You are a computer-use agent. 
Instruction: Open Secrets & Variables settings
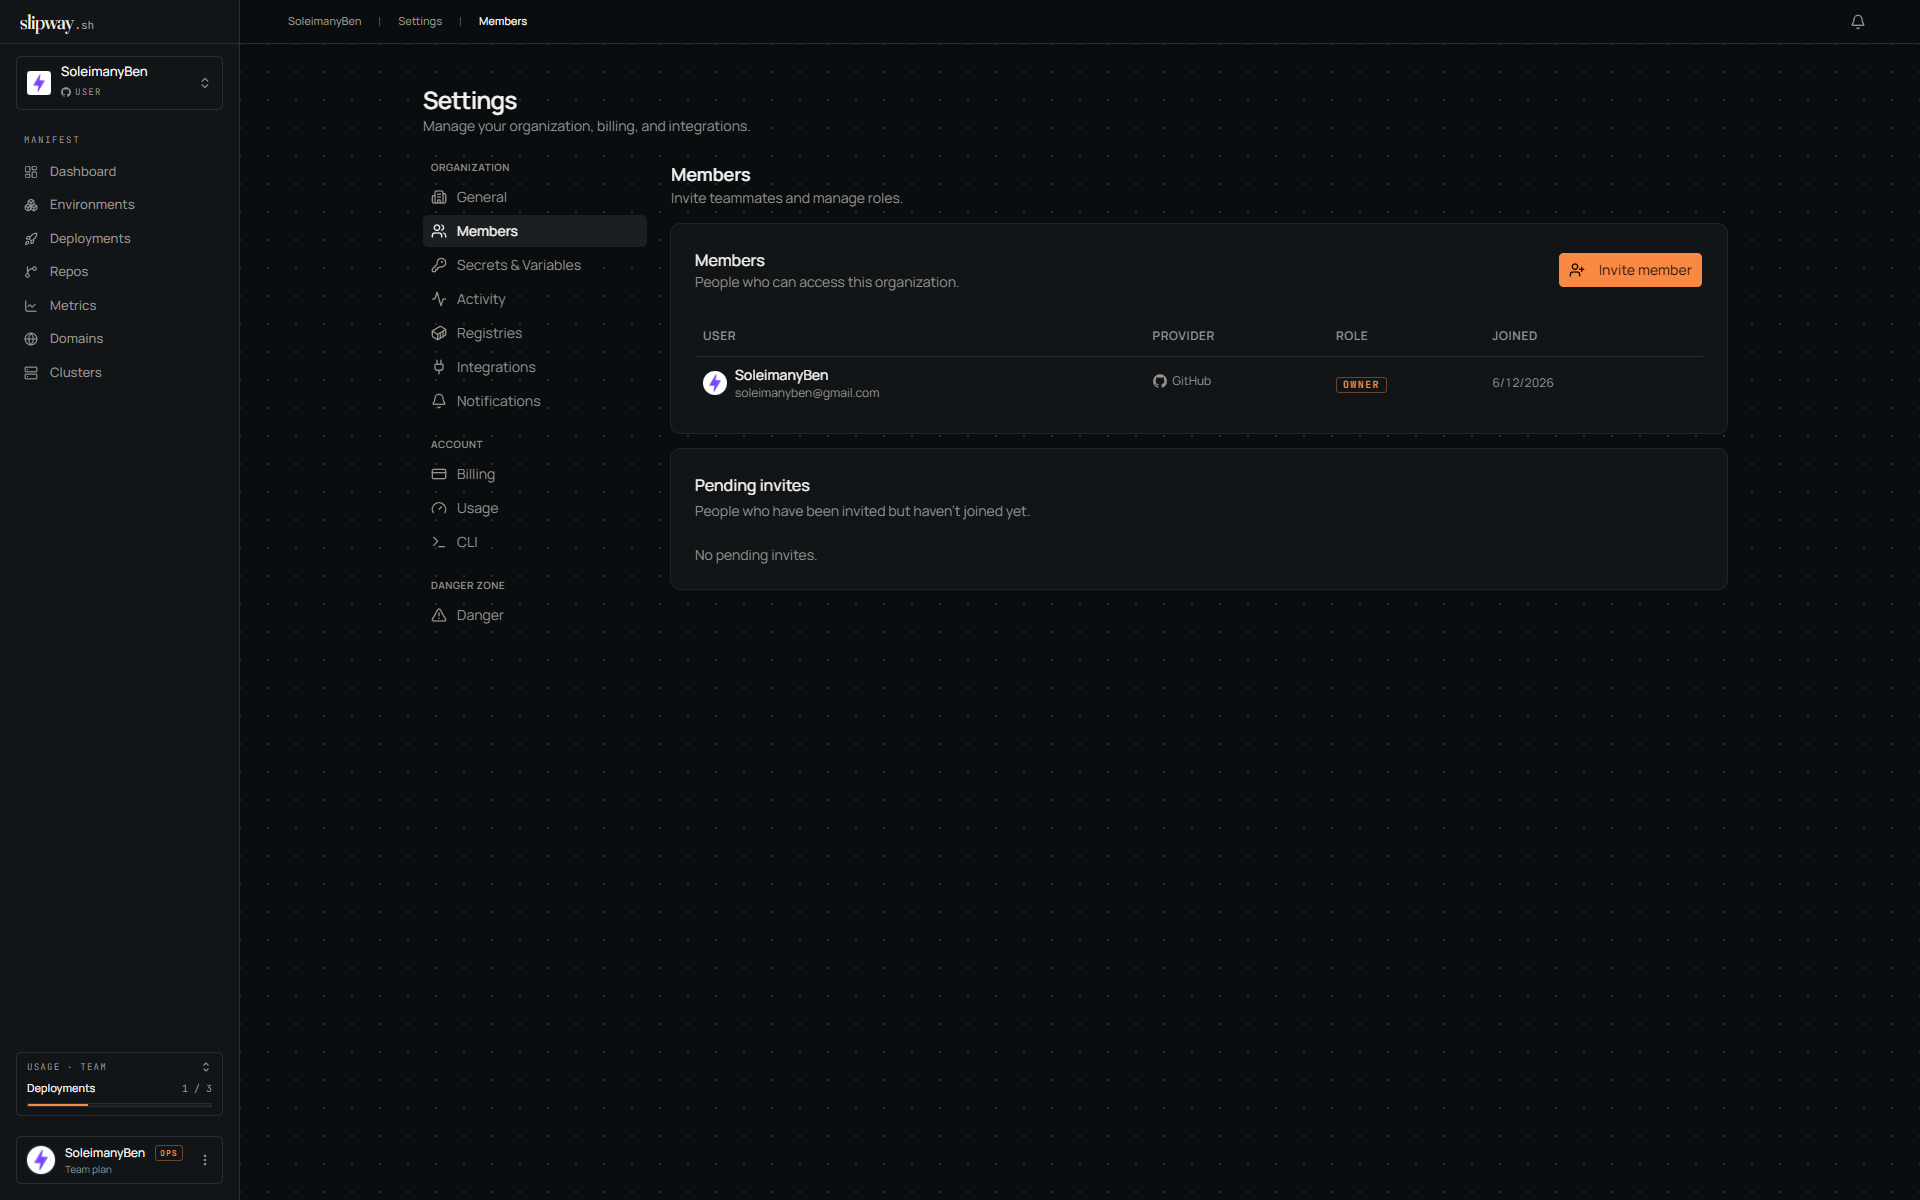[535, 265]
